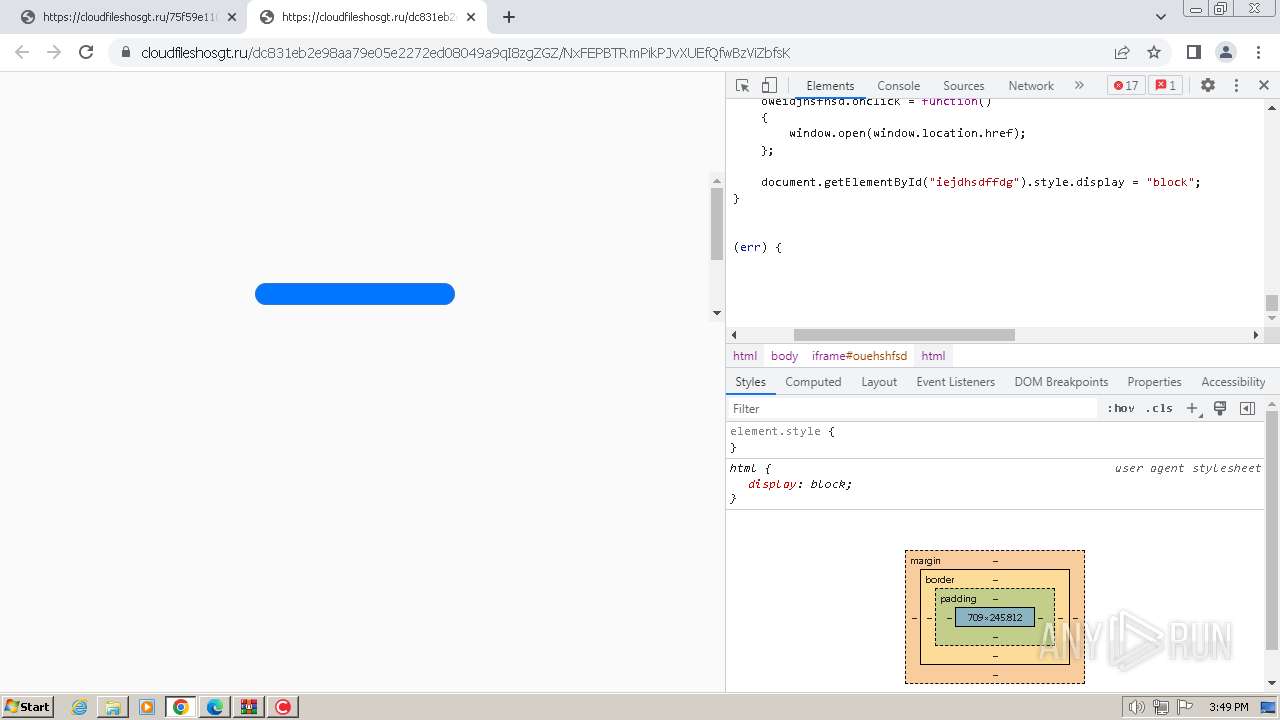
Task: Reload the current page
Action: click(86, 52)
